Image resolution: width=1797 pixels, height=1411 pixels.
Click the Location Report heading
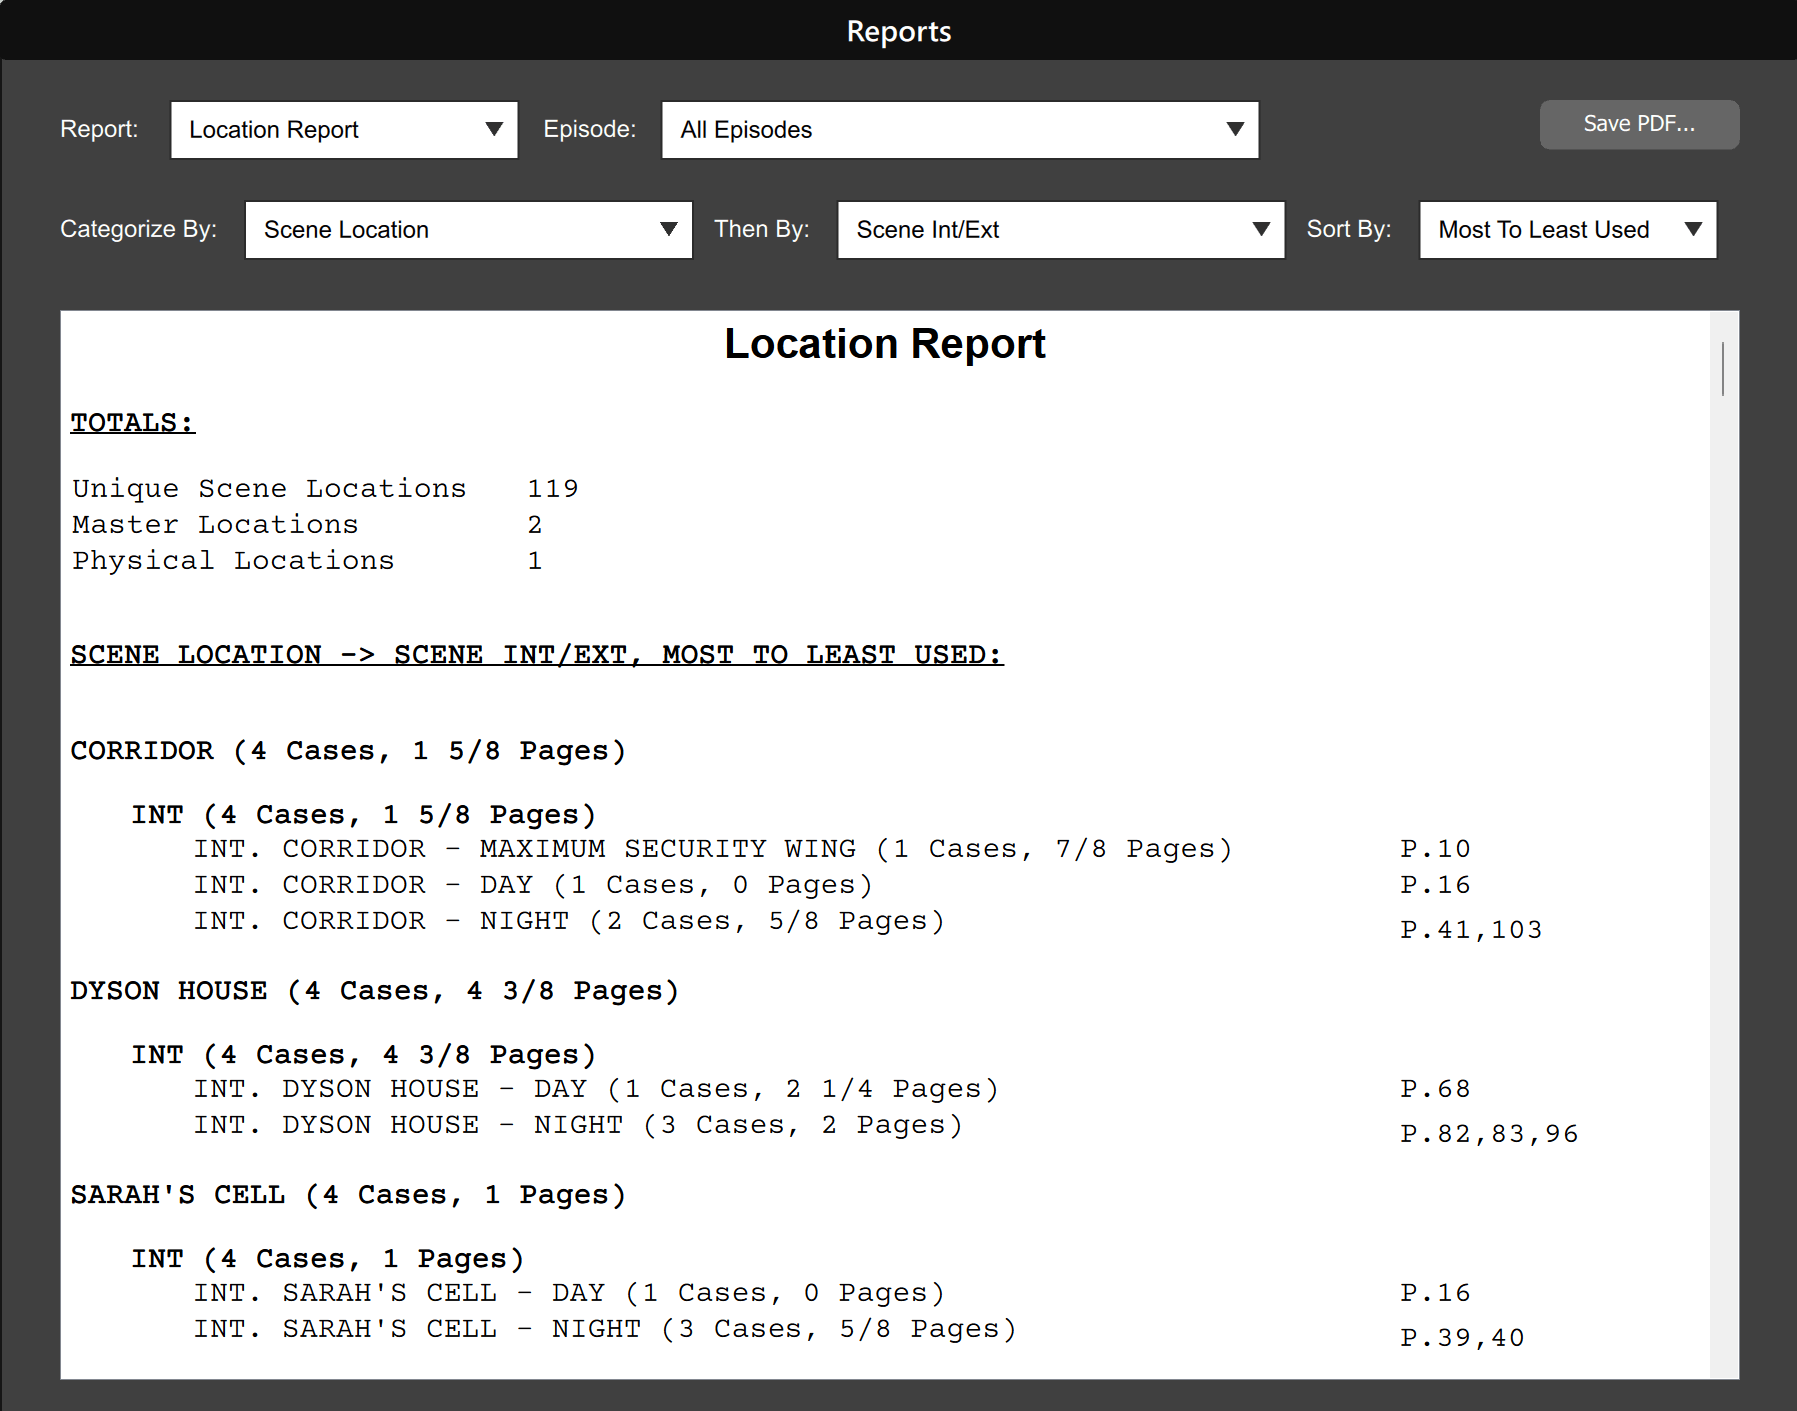[x=884, y=344]
